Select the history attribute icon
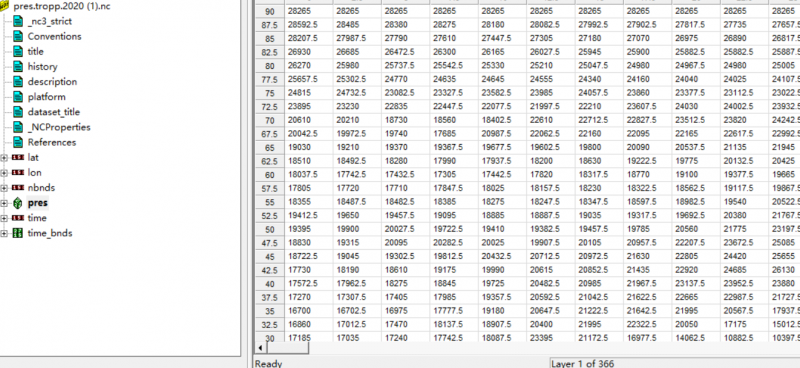 click(x=18, y=66)
